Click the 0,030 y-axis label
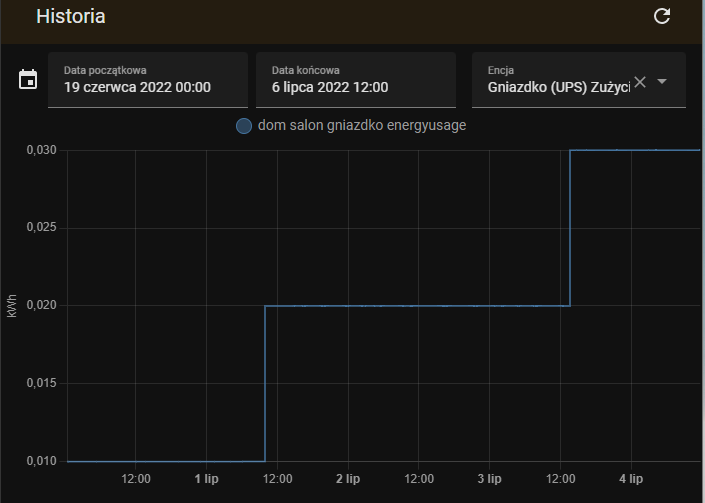705x503 pixels. tap(42, 150)
